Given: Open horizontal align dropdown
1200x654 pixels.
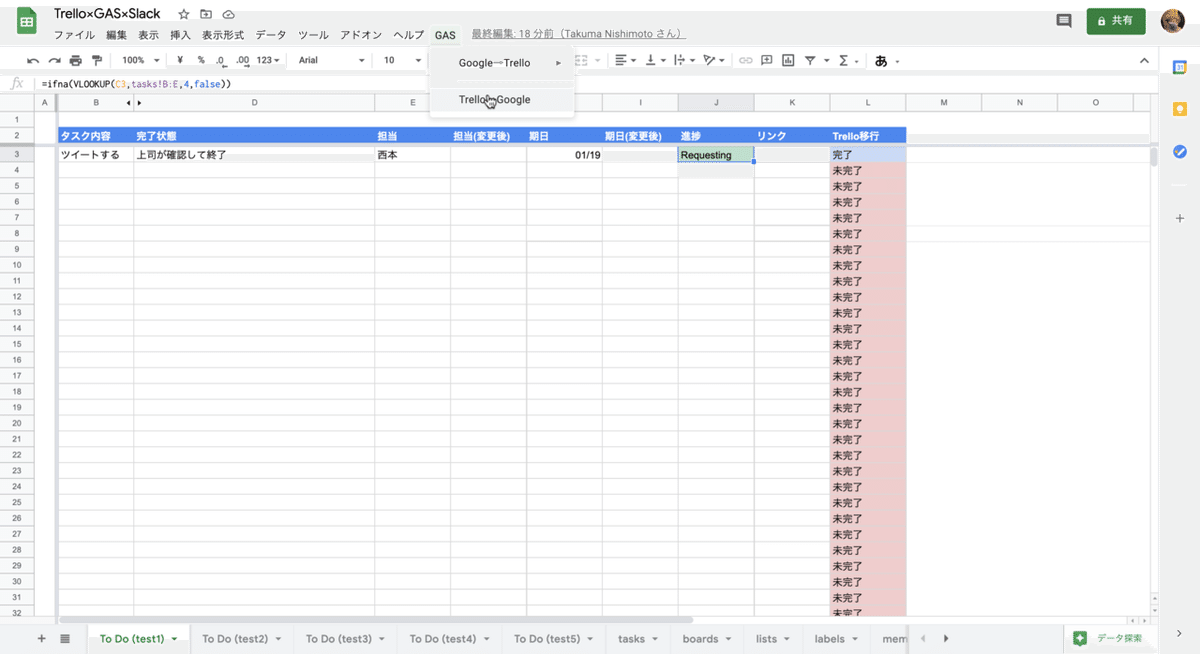Looking at the screenshot, I should click(625, 60).
